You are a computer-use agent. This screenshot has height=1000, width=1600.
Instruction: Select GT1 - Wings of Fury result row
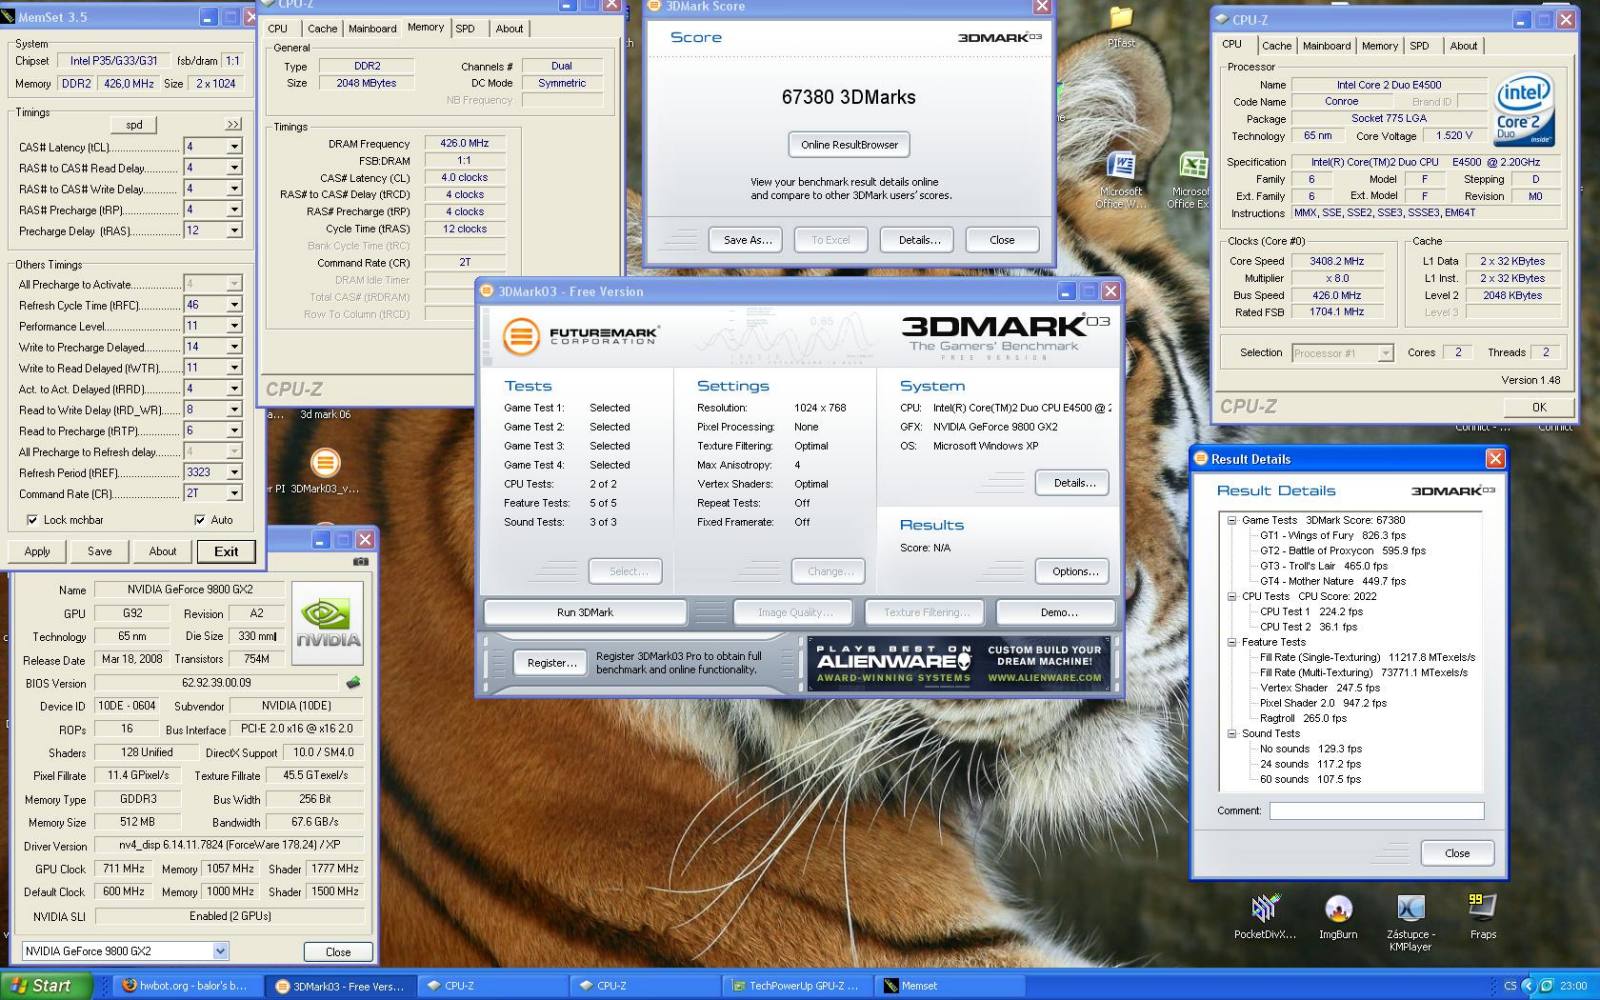[1332, 535]
